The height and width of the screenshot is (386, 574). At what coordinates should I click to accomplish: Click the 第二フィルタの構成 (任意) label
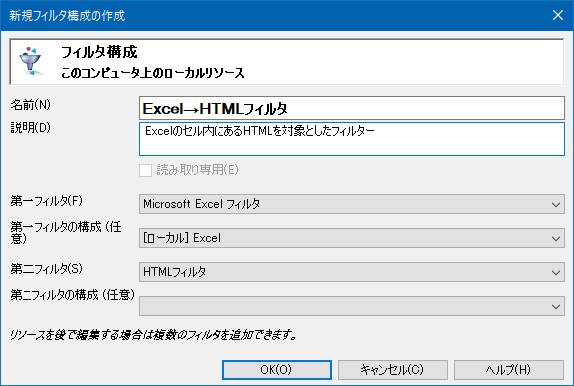pos(72,295)
